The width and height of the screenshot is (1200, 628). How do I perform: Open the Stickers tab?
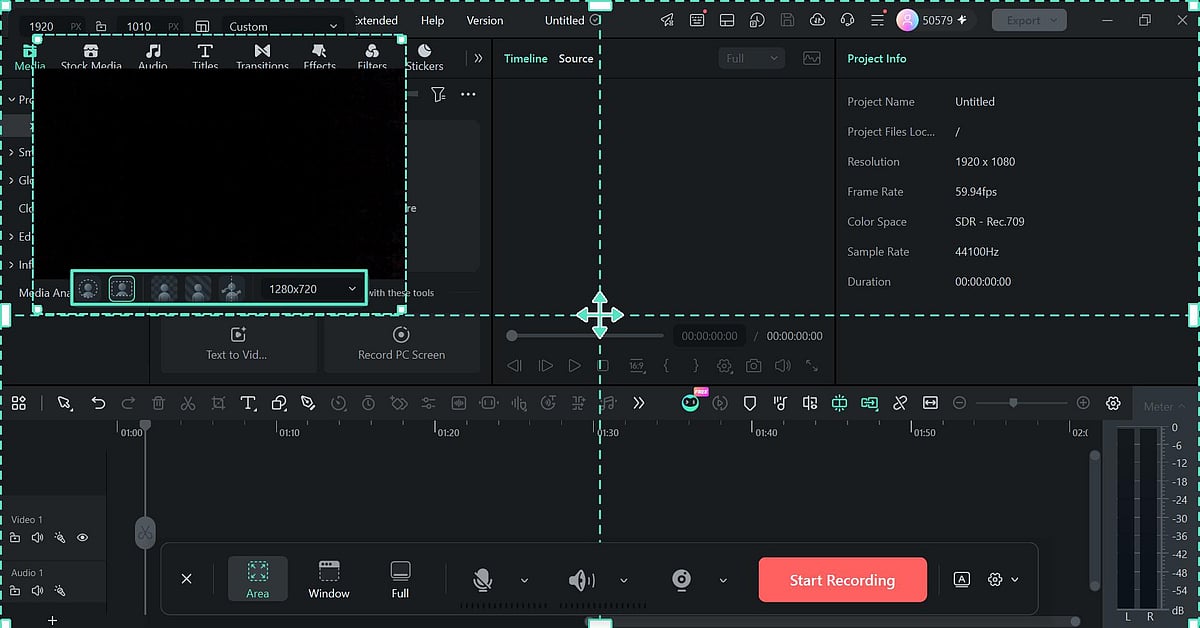click(424, 58)
